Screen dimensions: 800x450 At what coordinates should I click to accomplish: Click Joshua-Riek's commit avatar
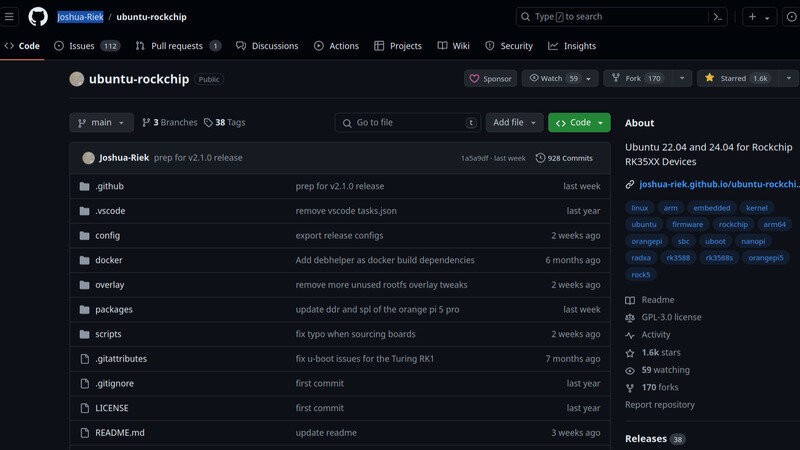tap(88, 158)
